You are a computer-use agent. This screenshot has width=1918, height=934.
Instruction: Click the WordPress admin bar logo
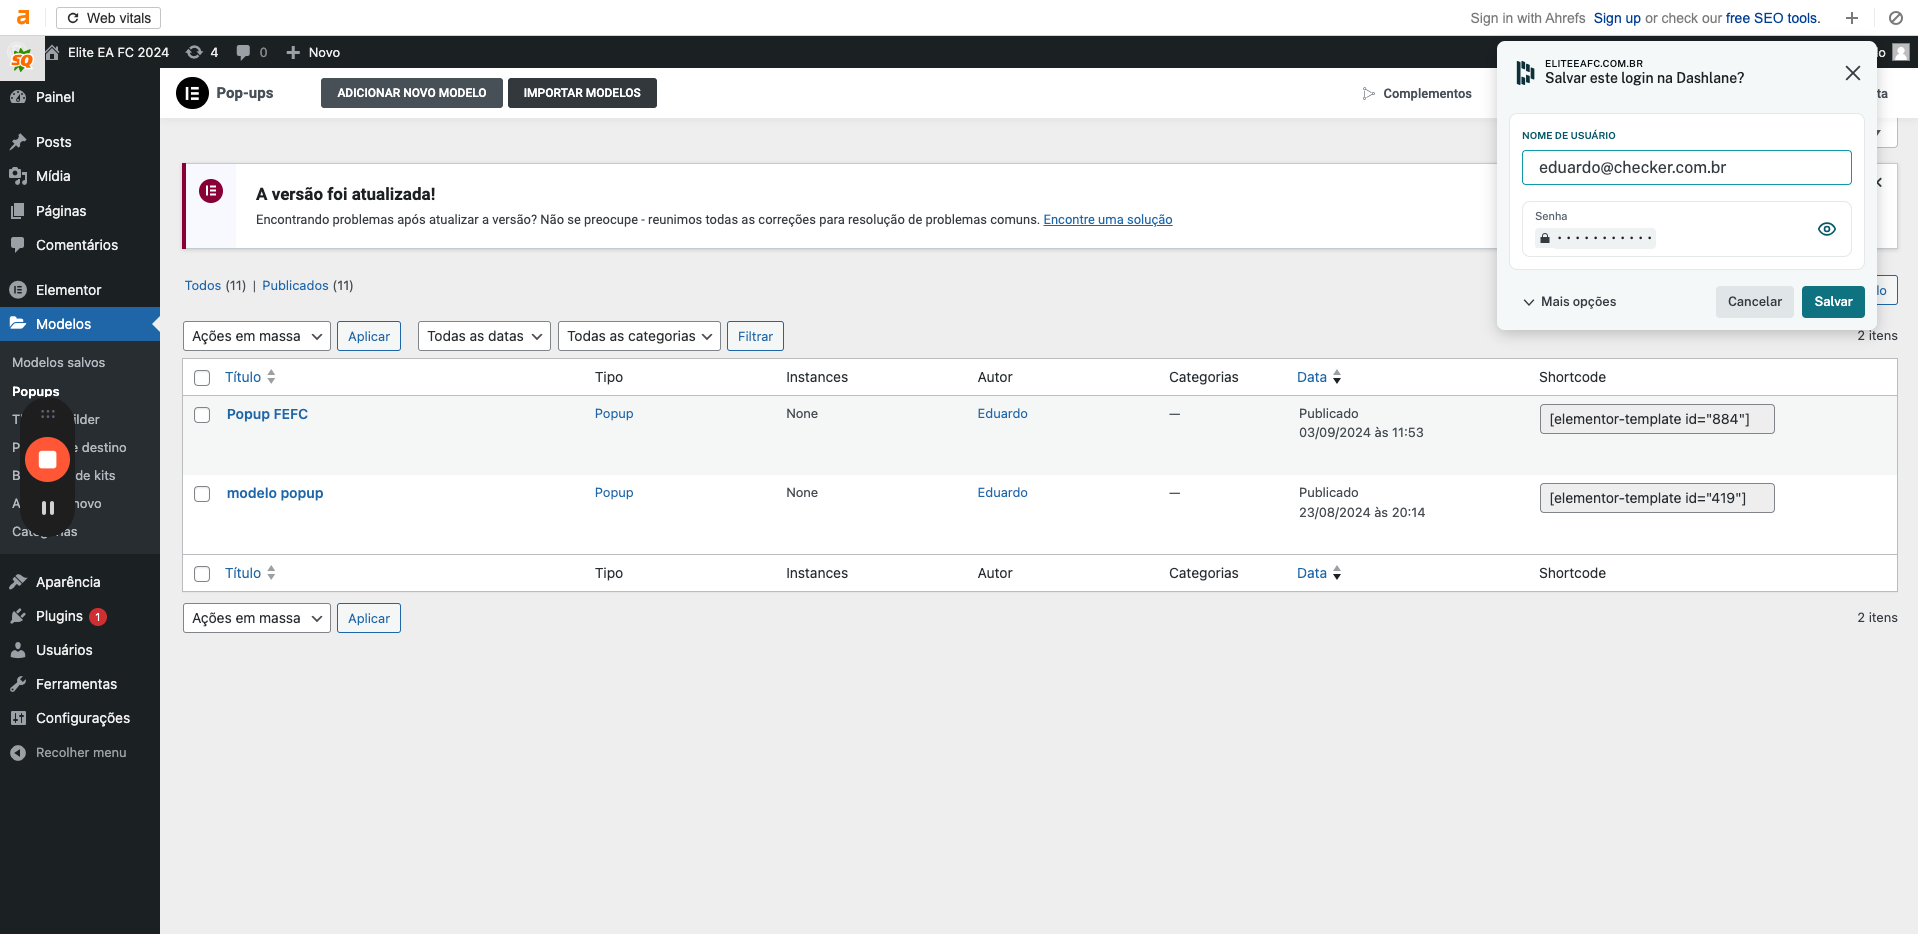22,59
